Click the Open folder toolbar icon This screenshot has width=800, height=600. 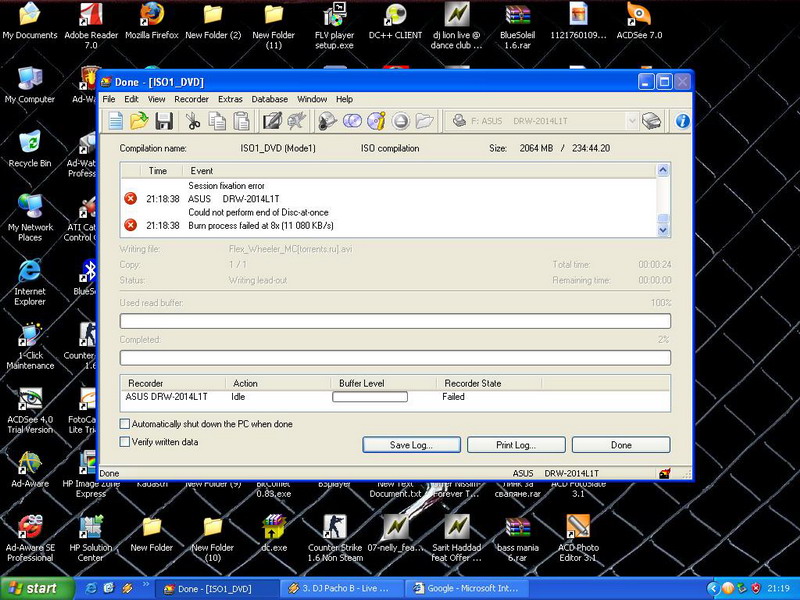click(x=140, y=121)
